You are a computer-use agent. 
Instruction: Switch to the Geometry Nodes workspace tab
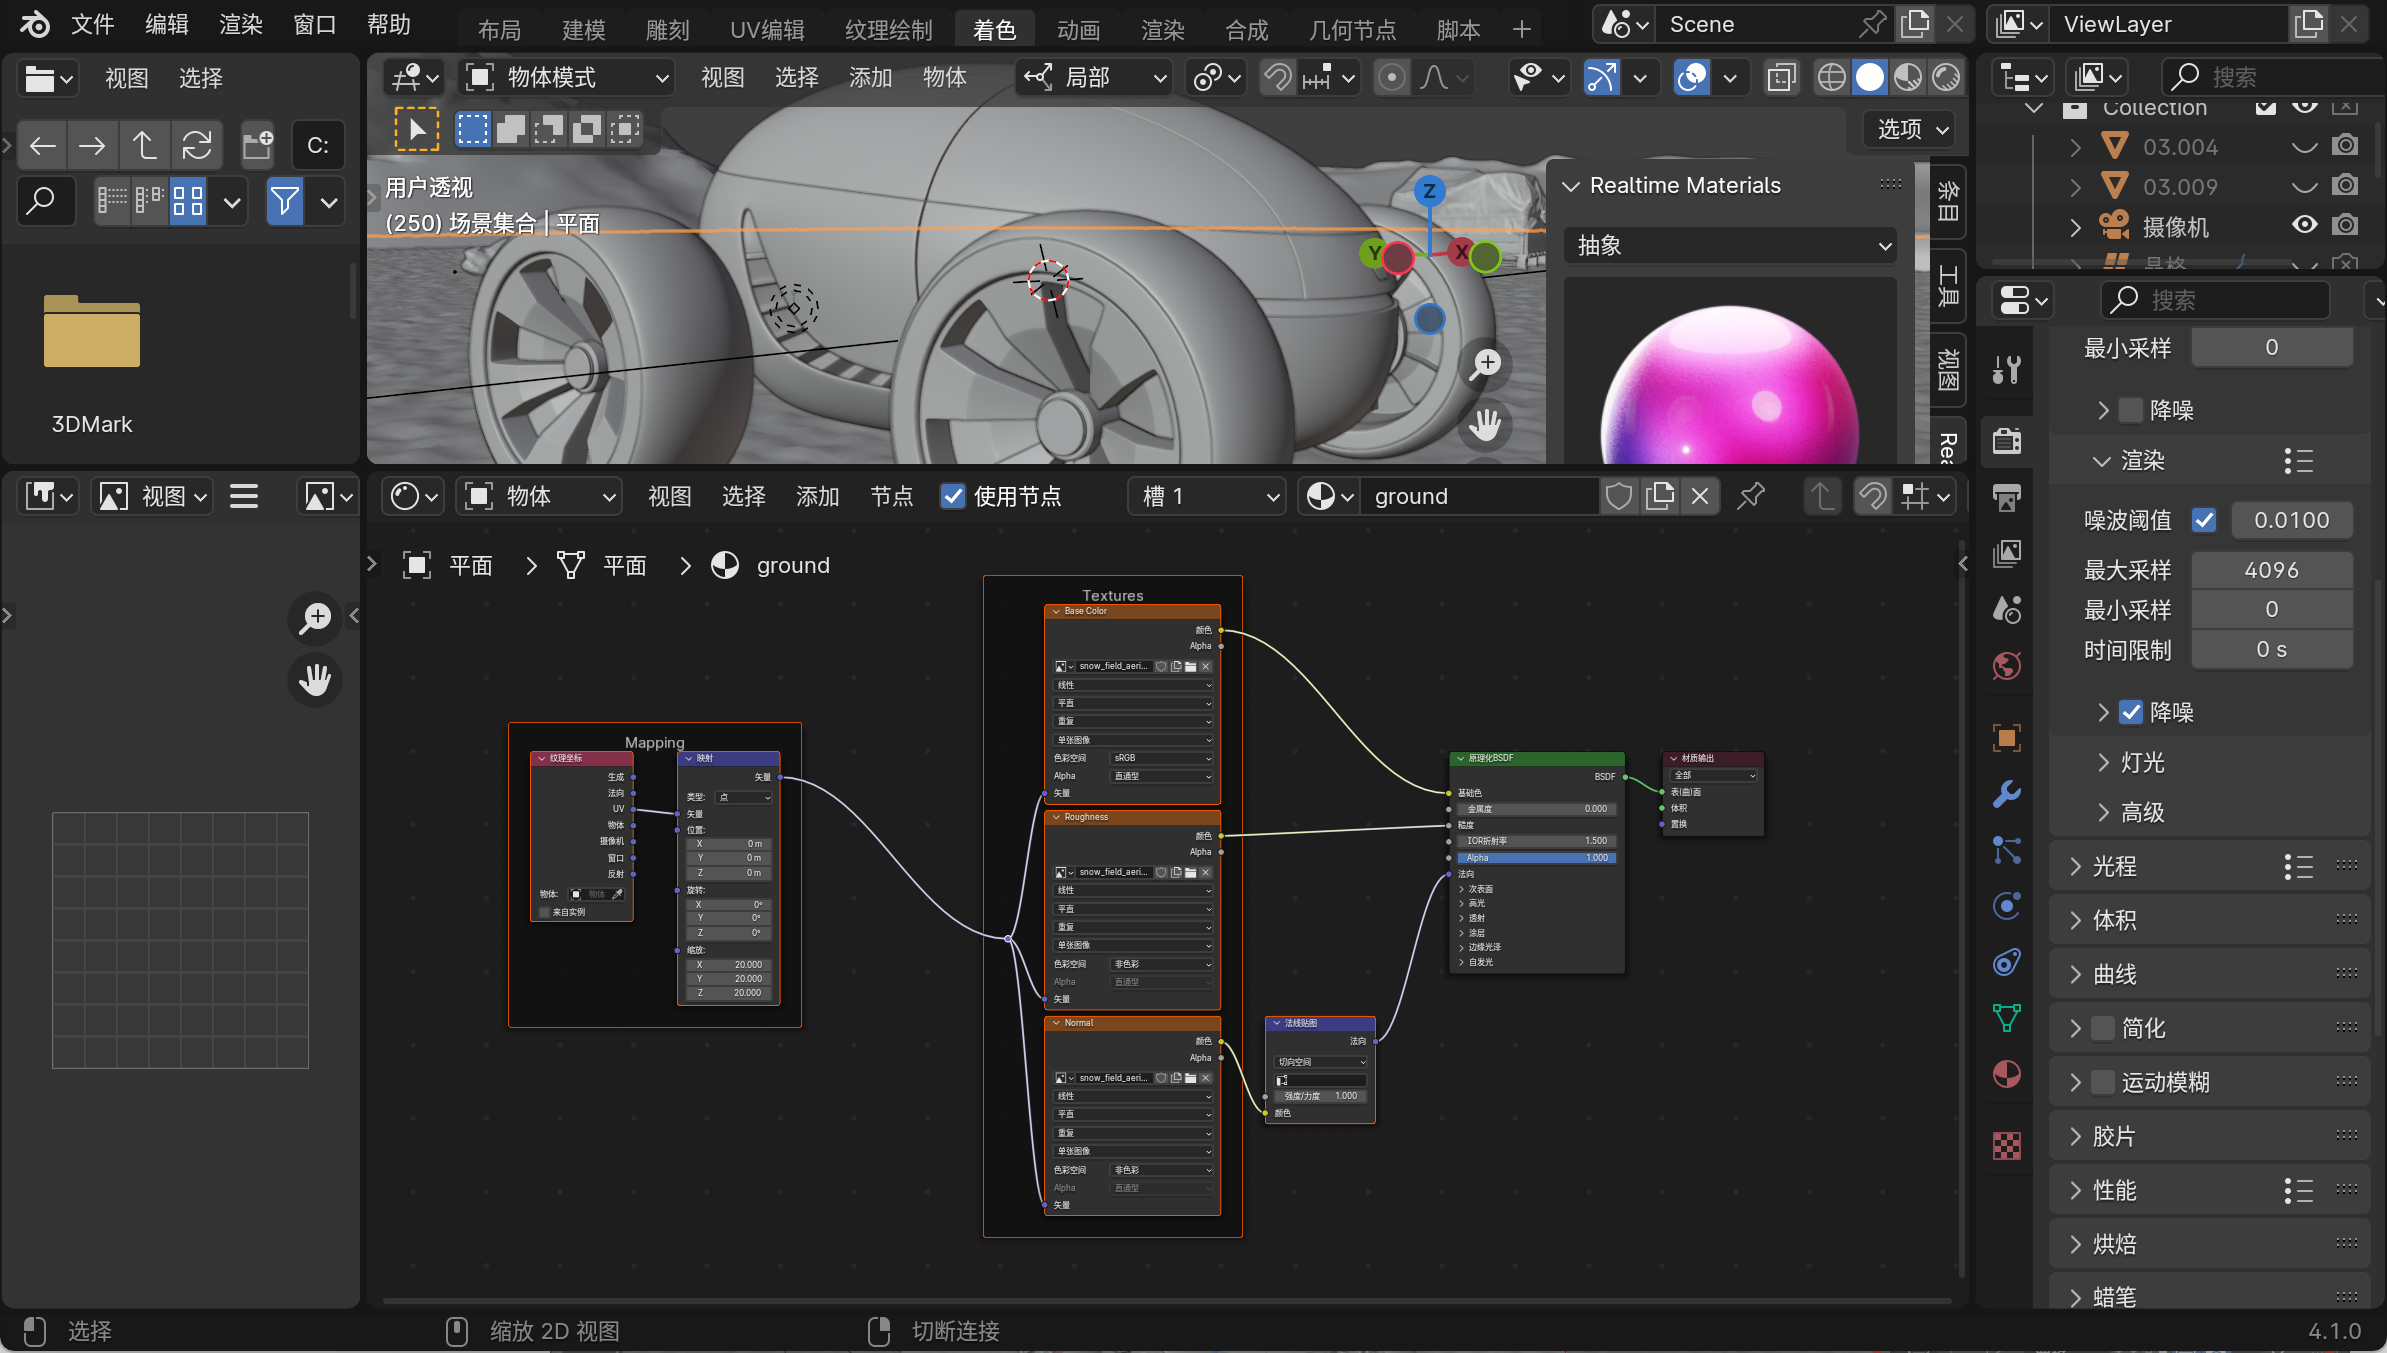(x=1352, y=30)
